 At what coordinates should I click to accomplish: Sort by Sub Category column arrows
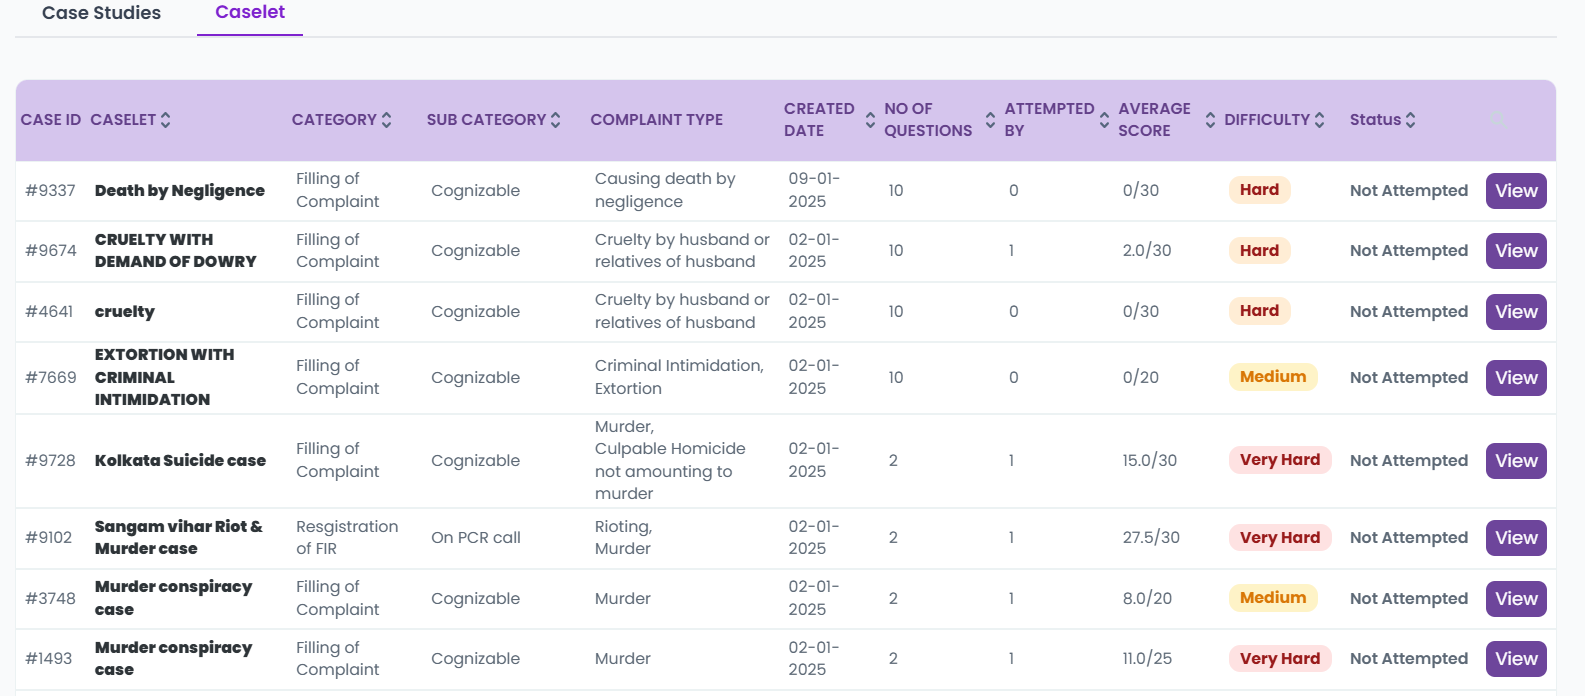point(556,120)
